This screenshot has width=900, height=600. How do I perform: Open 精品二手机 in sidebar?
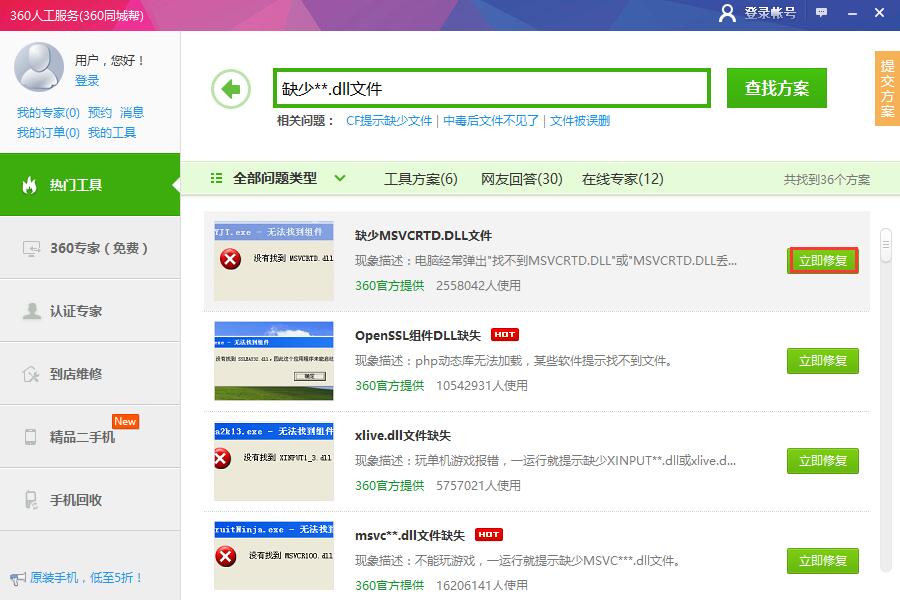90,437
